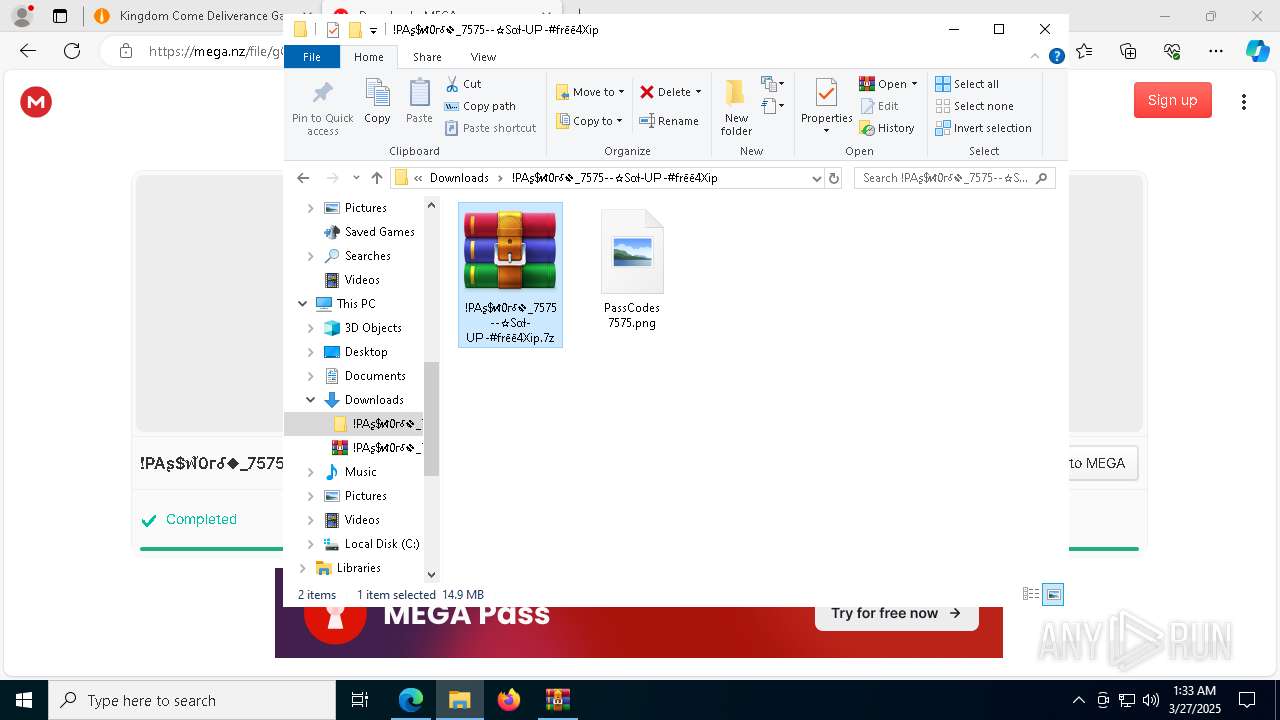Go Up one folder level

[376, 178]
